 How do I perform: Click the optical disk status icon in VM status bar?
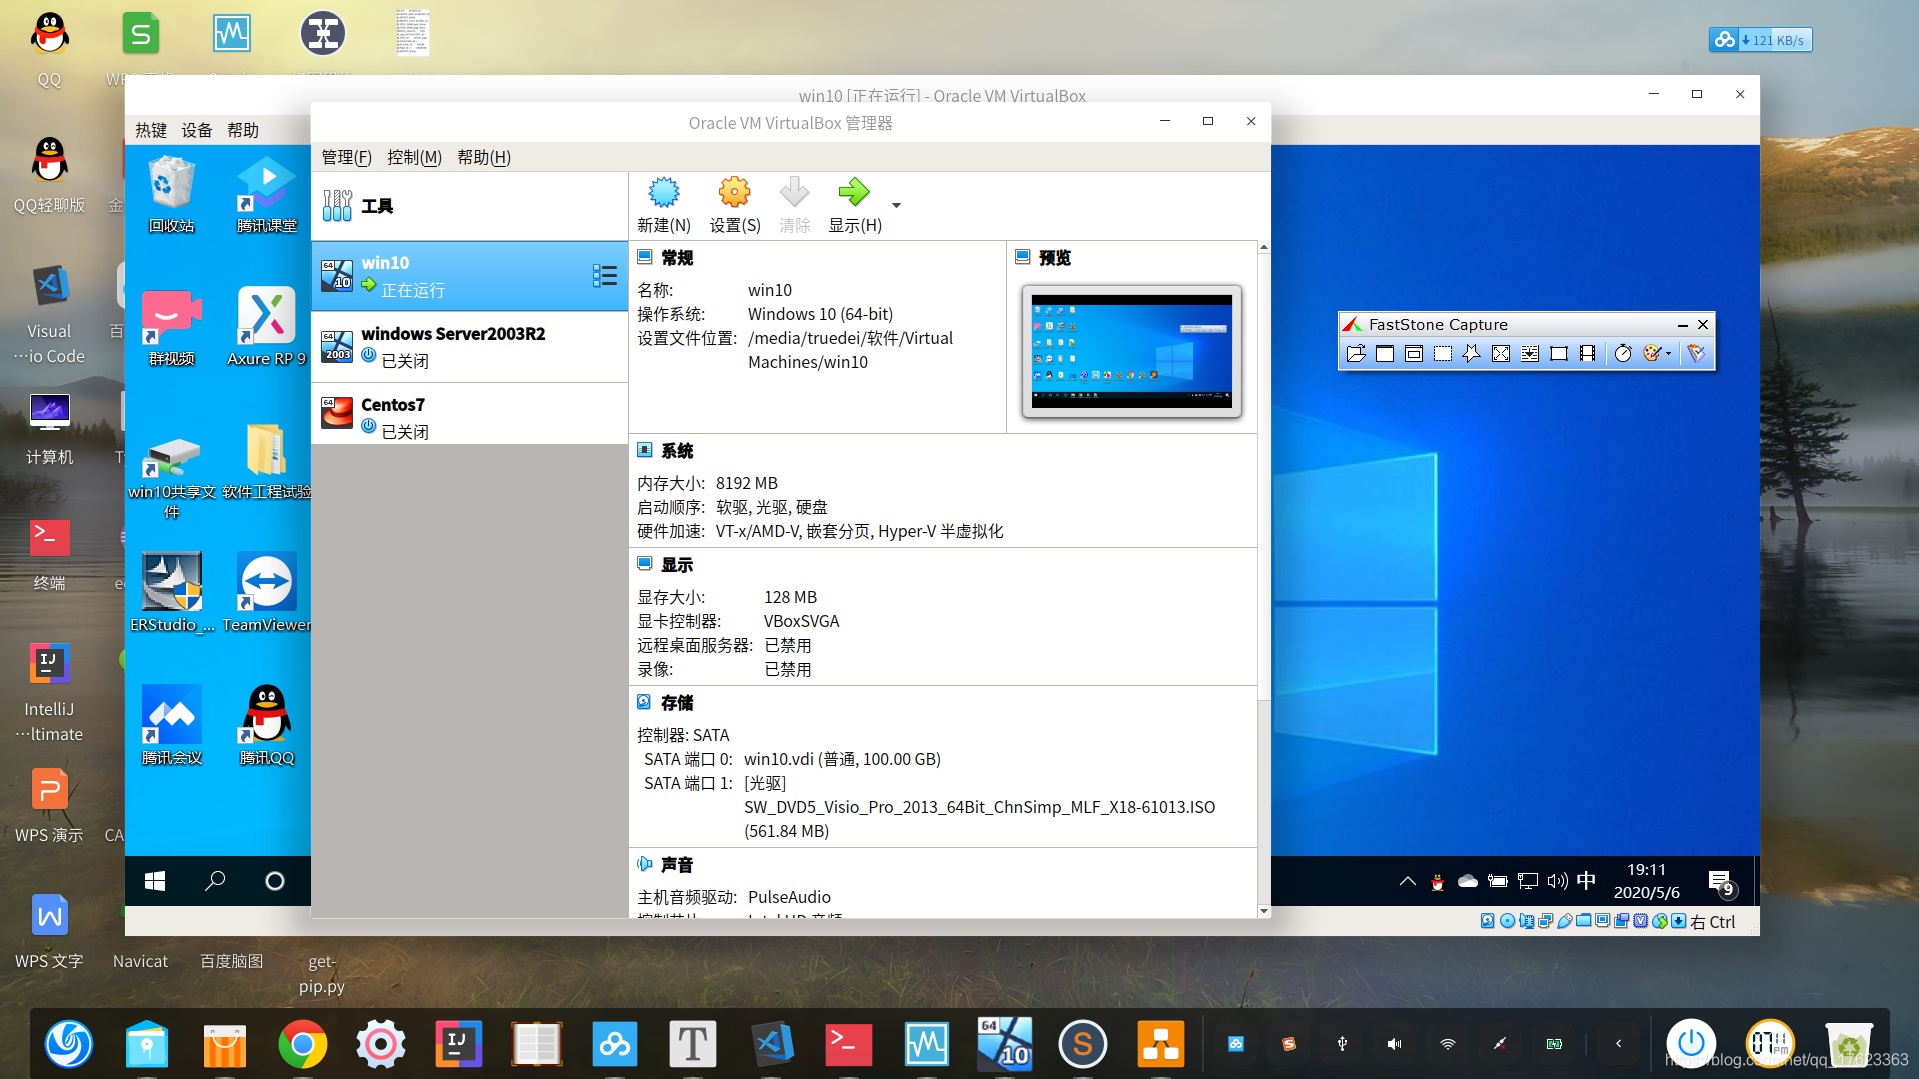pyautogui.click(x=1508, y=921)
